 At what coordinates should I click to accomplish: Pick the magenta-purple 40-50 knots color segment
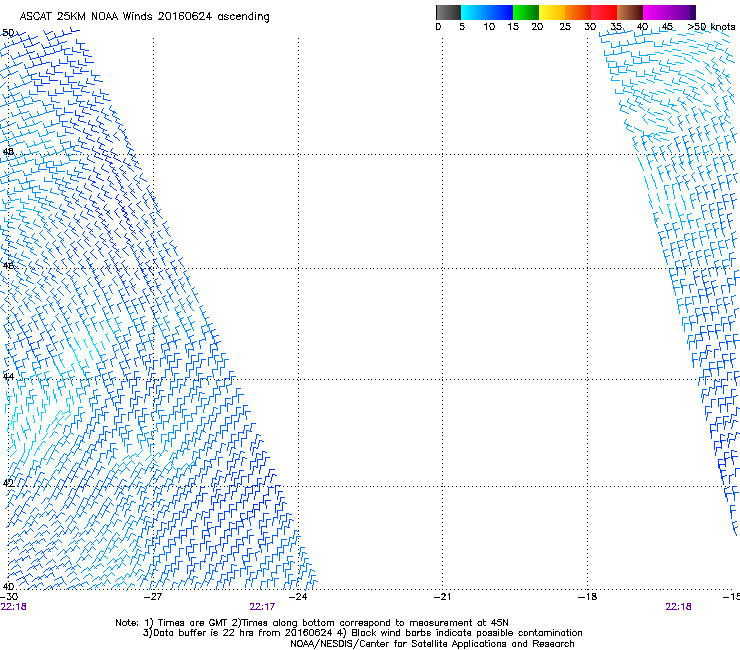669,12
